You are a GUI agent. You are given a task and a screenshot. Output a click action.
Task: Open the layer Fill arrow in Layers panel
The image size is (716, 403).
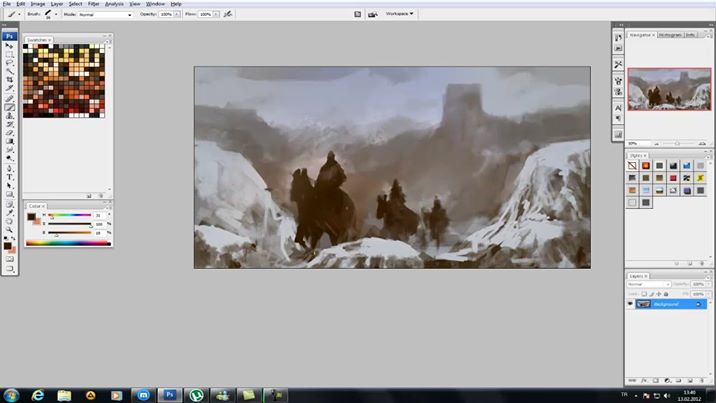(x=708, y=294)
